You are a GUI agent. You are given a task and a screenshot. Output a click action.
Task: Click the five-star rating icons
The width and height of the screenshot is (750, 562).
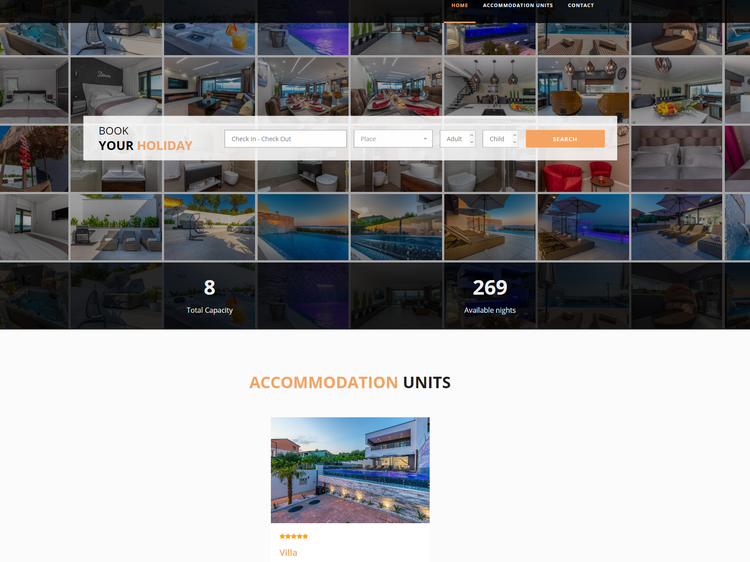(x=294, y=536)
